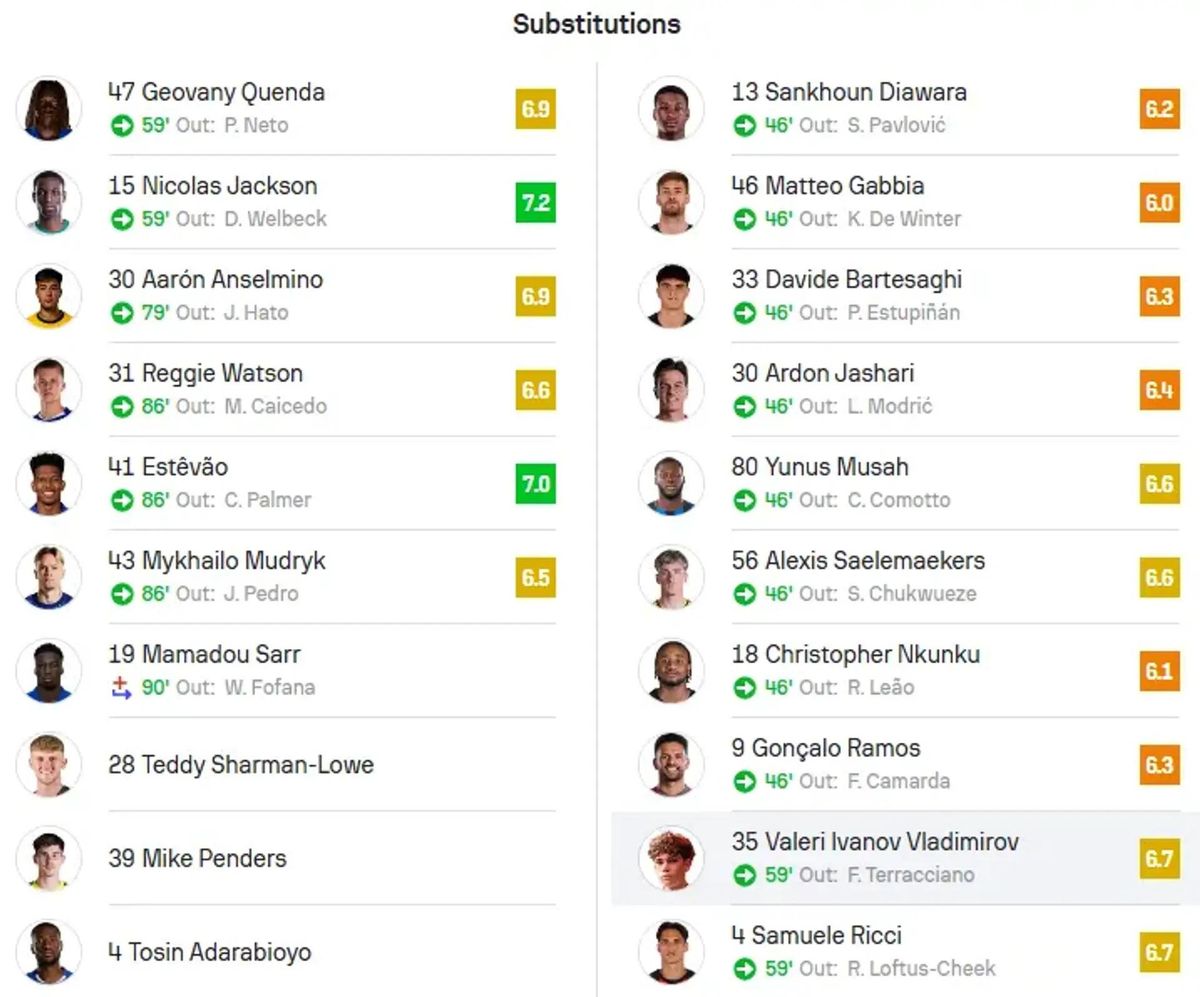Click the green arrow icon under Estêvão
Image resolution: width=1200 pixels, height=997 pixels.
(122, 500)
